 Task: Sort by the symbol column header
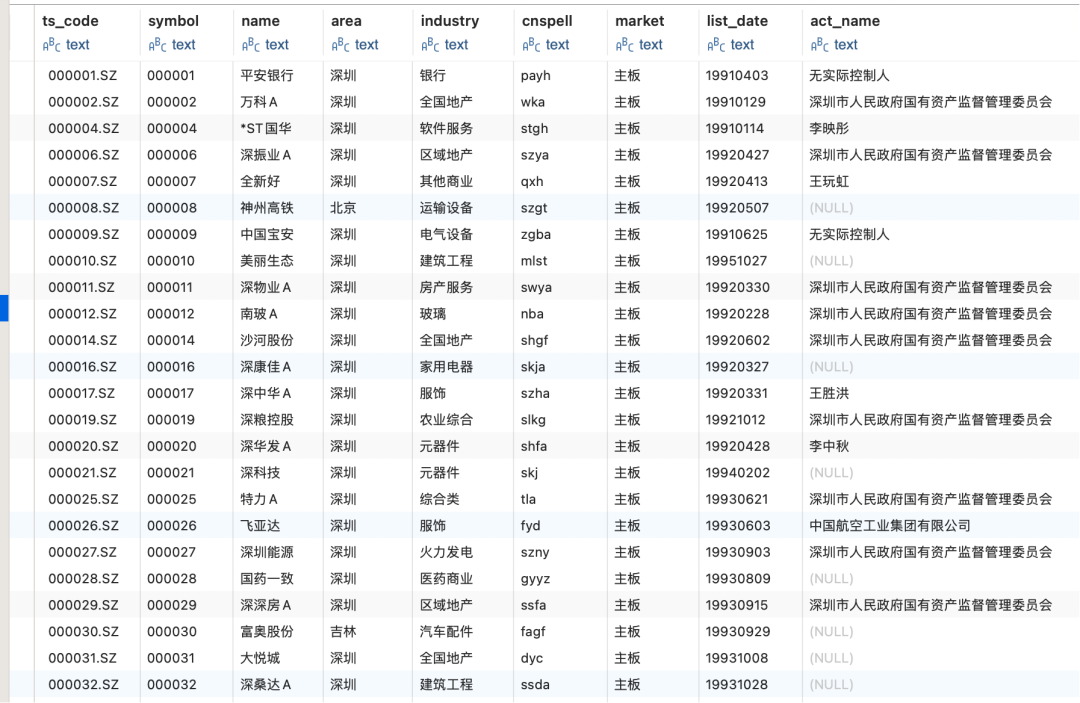[x=174, y=21]
